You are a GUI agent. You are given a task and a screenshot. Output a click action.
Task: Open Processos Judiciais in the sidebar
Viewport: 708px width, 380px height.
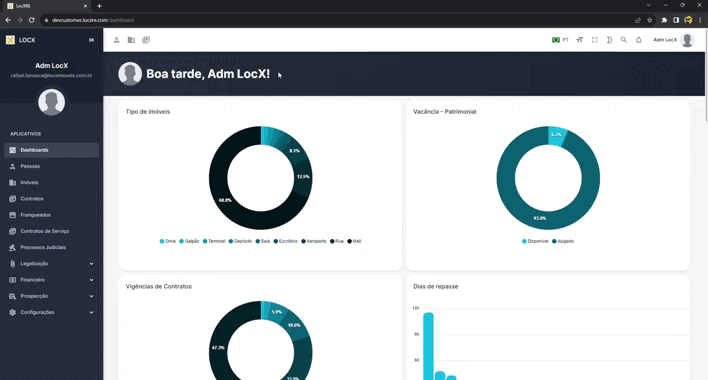(51, 247)
